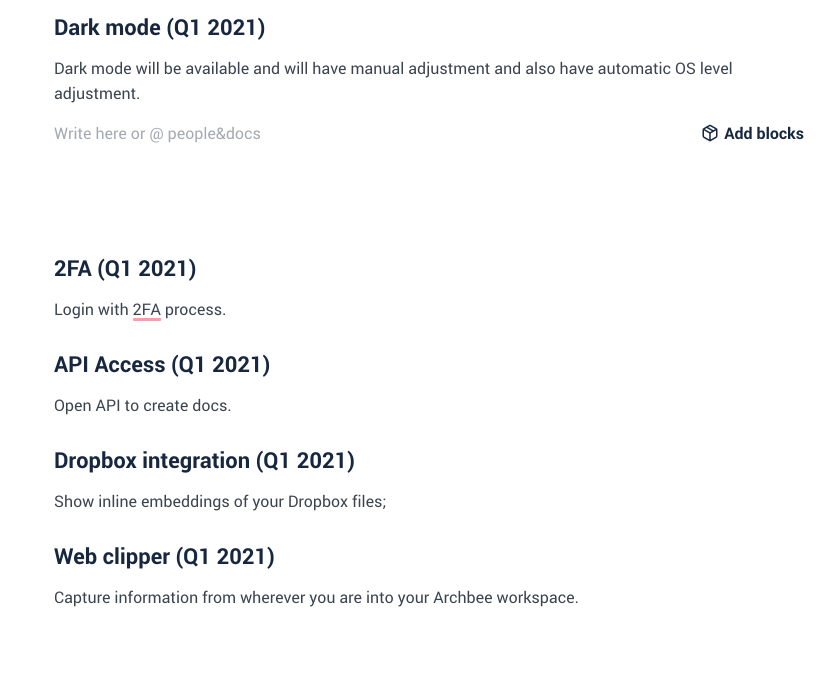The height and width of the screenshot is (694, 830).
Task: Click the underlined 2FA word in the paragraph
Action: pos(147,310)
